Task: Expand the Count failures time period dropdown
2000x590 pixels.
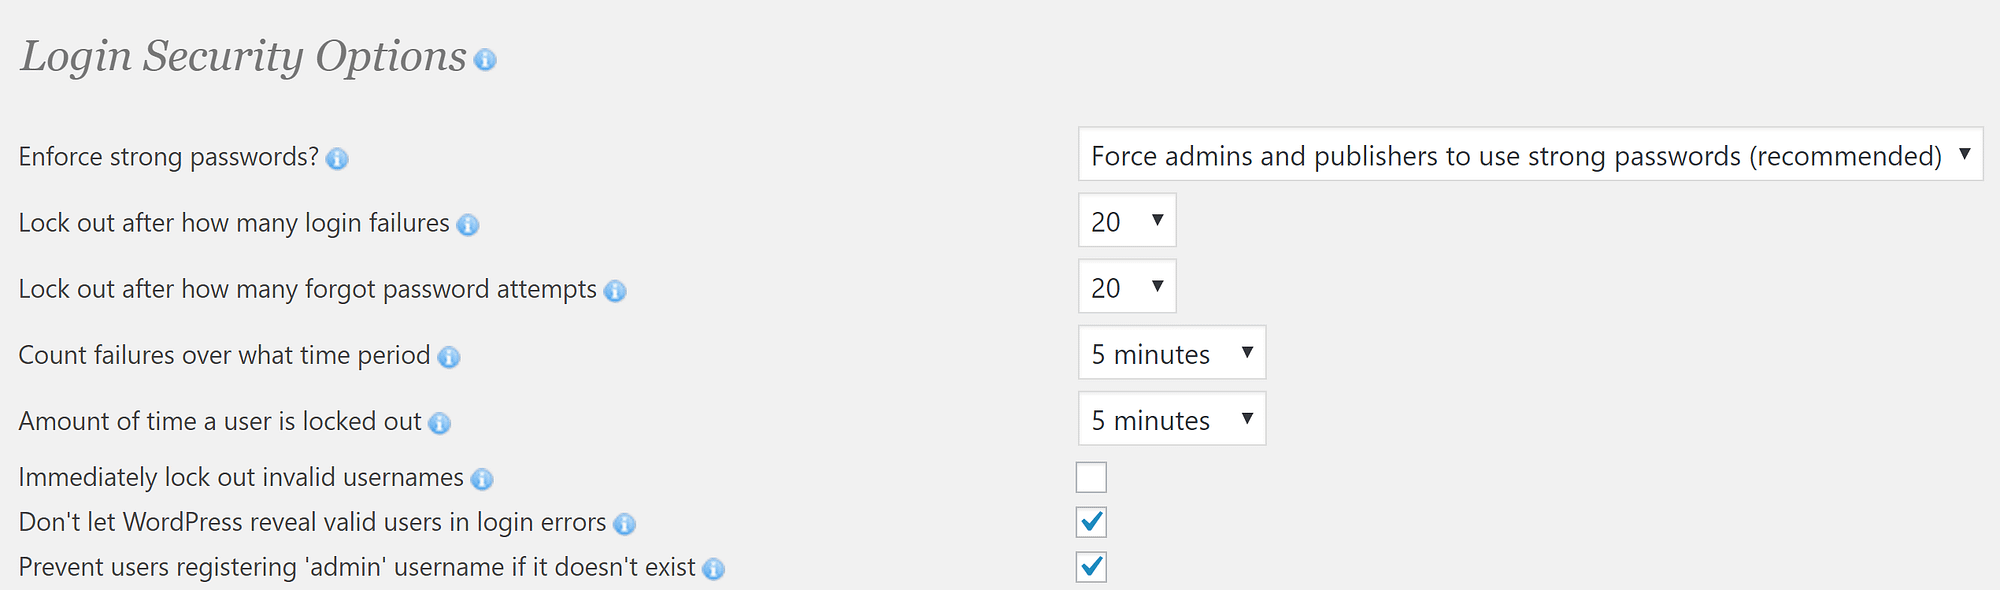Action: click(x=1172, y=352)
